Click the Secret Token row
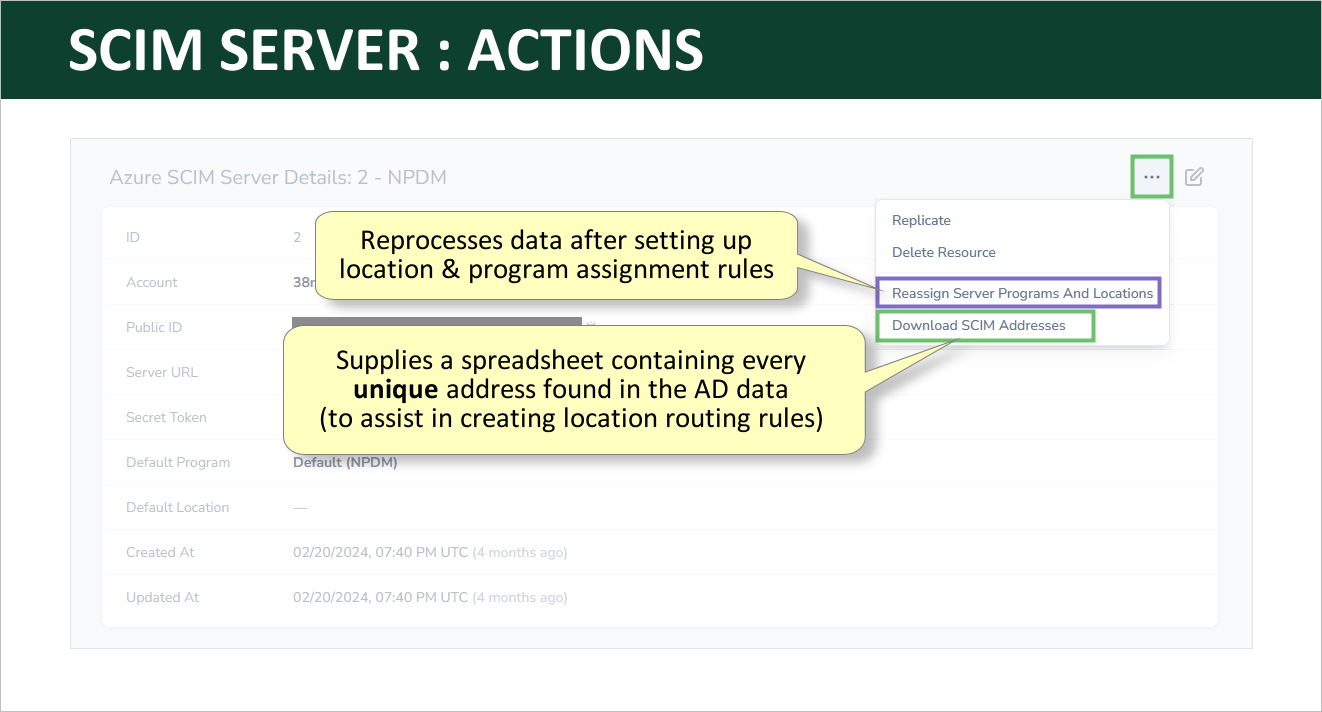 [166, 417]
